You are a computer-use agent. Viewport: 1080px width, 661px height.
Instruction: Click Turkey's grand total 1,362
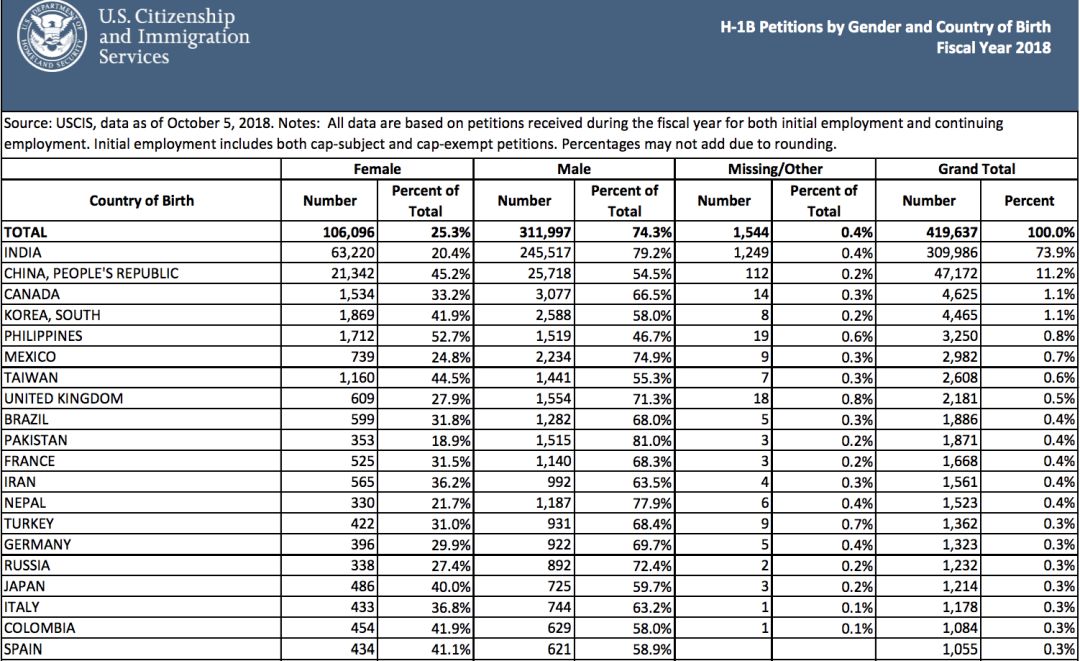click(960, 524)
